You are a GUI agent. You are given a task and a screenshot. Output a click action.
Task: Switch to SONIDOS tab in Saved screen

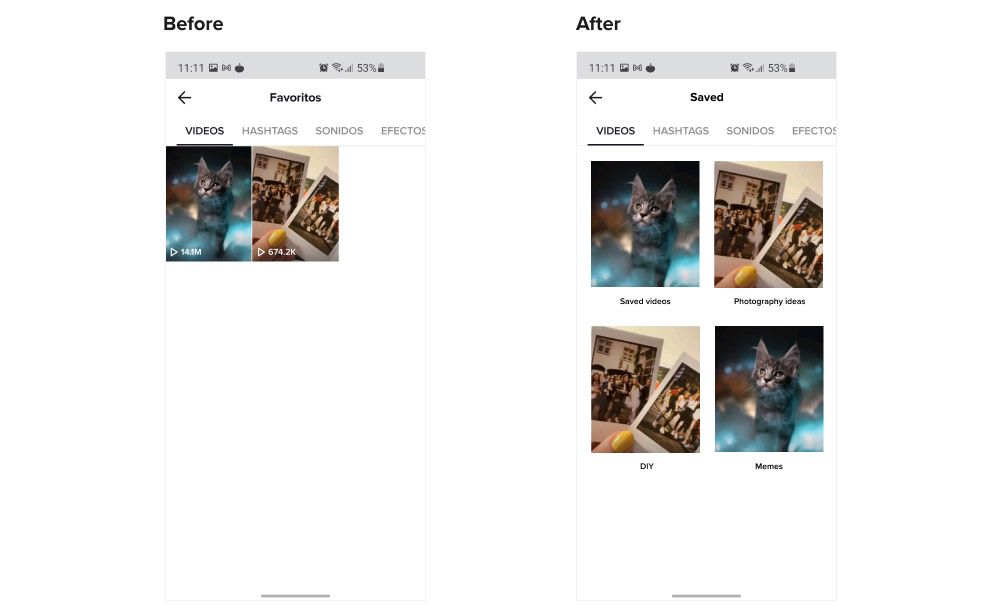click(x=750, y=131)
